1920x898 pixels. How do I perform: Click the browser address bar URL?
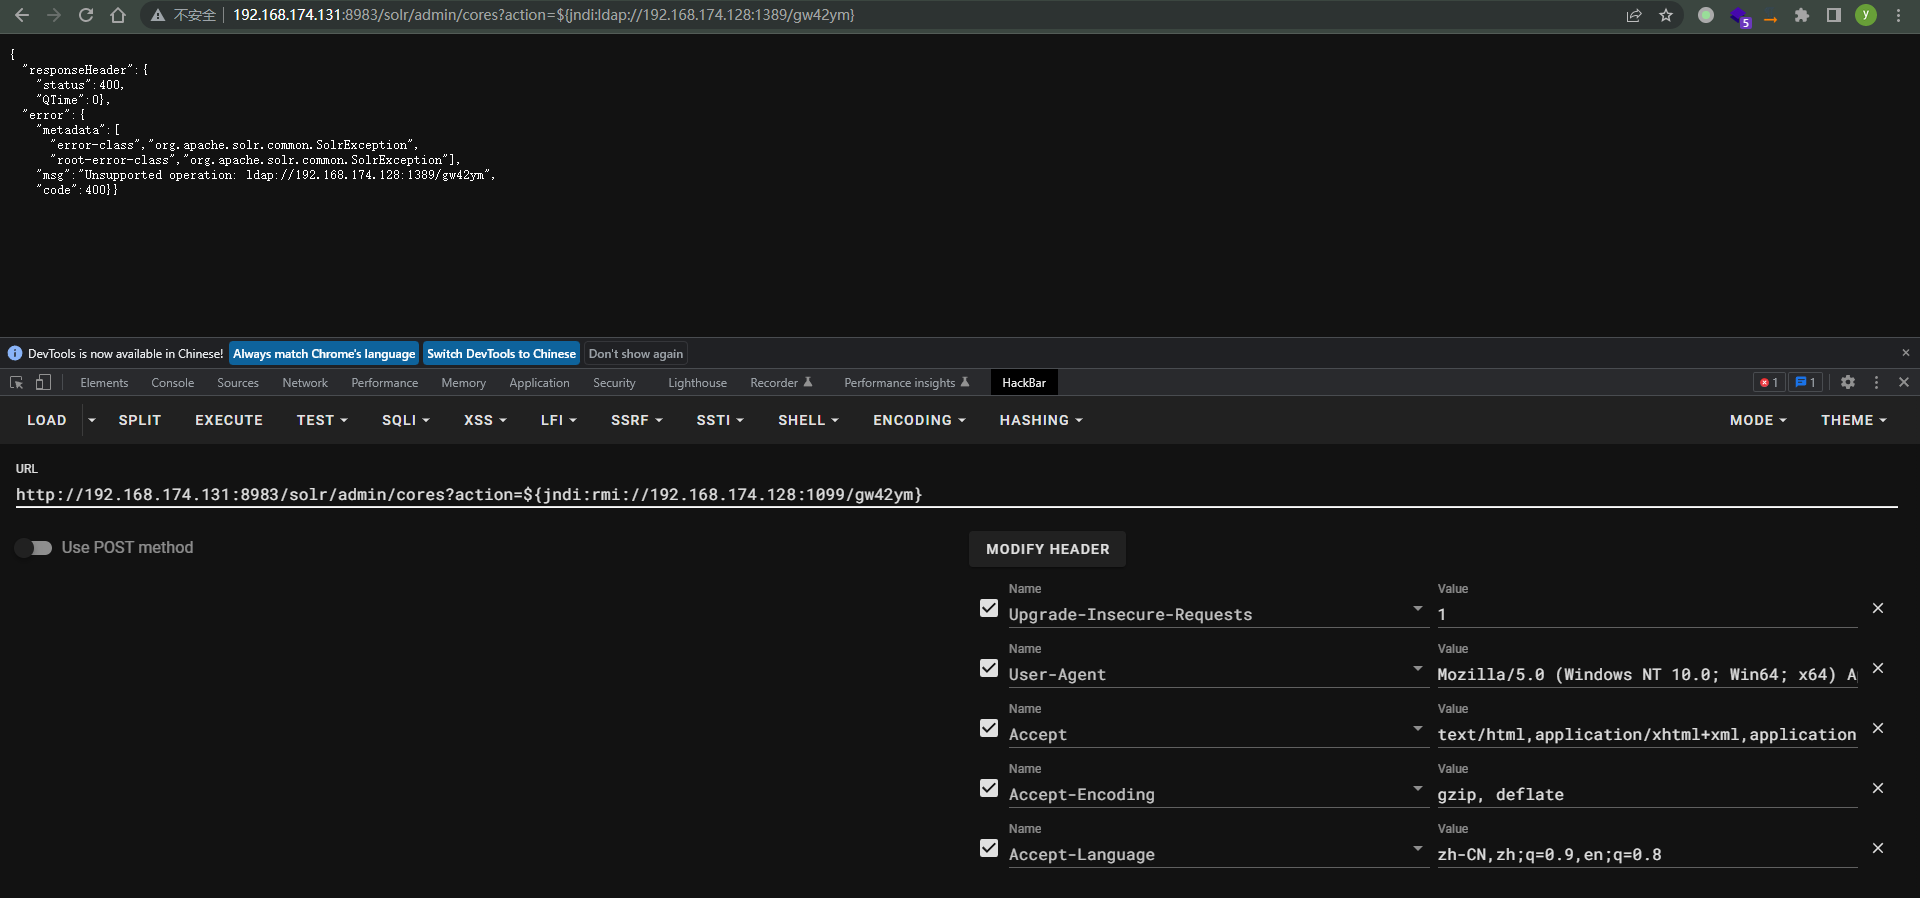(x=544, y=15)
